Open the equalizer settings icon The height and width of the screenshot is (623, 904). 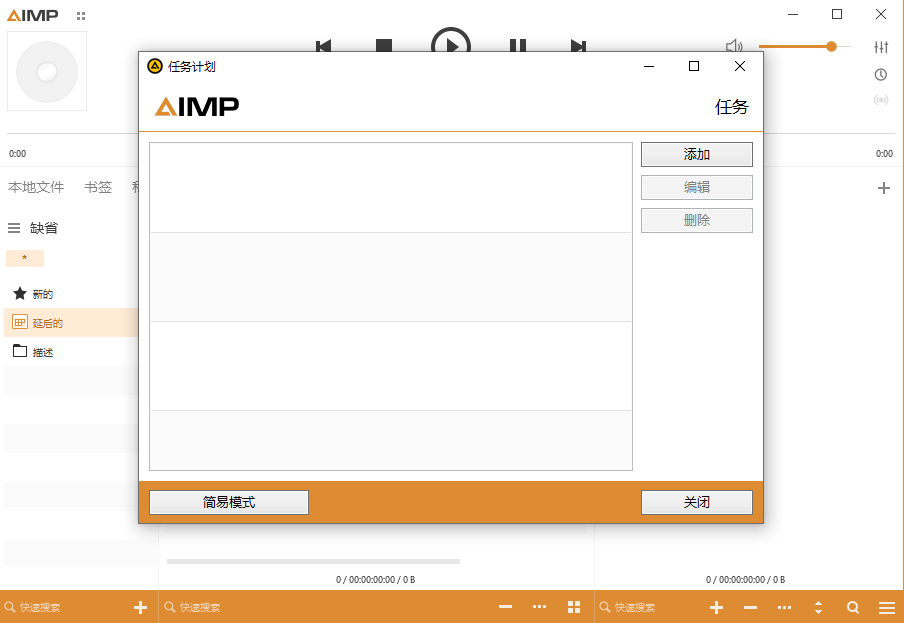pos(881,47)
